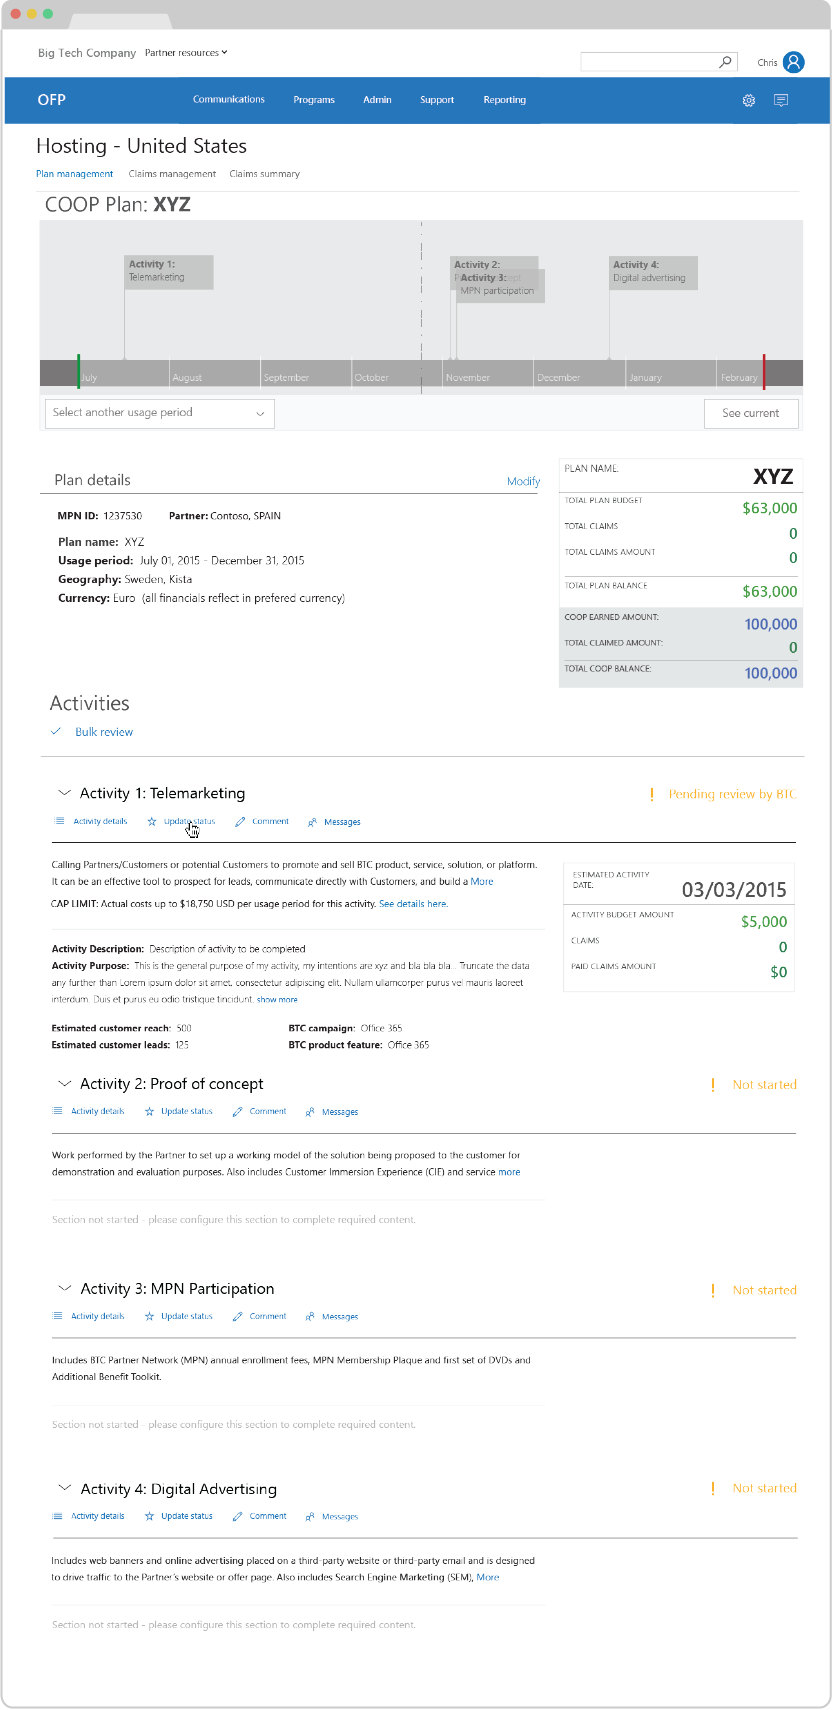Screen dimensions: 835x1710
Task: Open Chris user profile avatar
Action: click(794, 62)
